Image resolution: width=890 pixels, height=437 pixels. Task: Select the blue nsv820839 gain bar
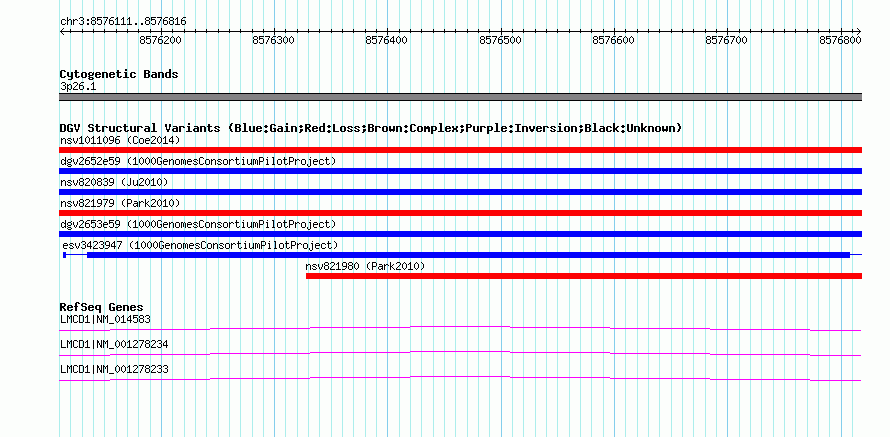(460, 192)
